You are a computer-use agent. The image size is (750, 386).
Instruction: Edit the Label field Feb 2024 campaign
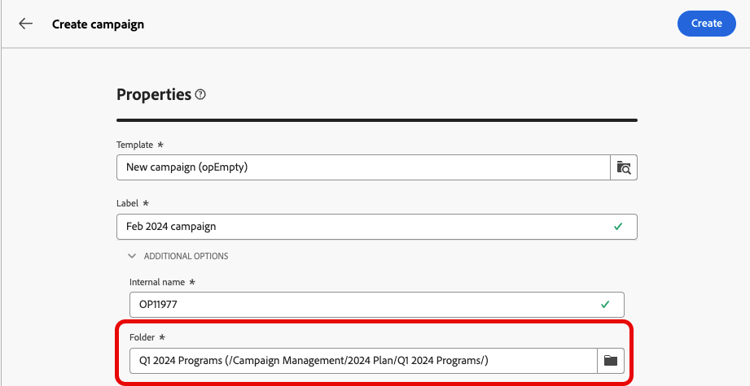(x=377, y=227)
